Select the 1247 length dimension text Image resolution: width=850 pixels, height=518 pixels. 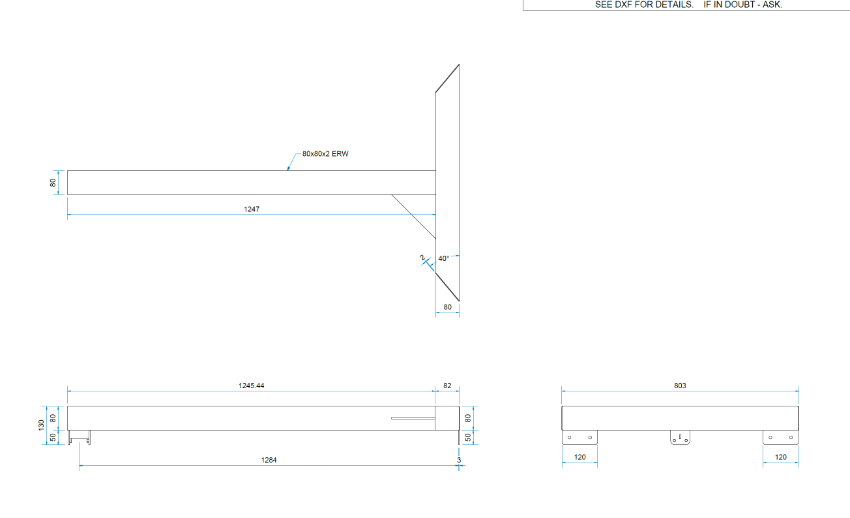tap(252, 210)
